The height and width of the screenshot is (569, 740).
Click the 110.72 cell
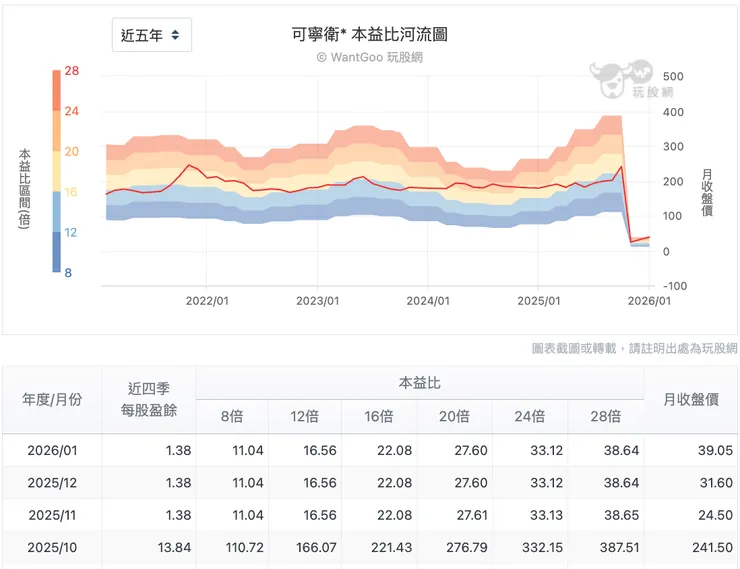(x=244, y=547)
